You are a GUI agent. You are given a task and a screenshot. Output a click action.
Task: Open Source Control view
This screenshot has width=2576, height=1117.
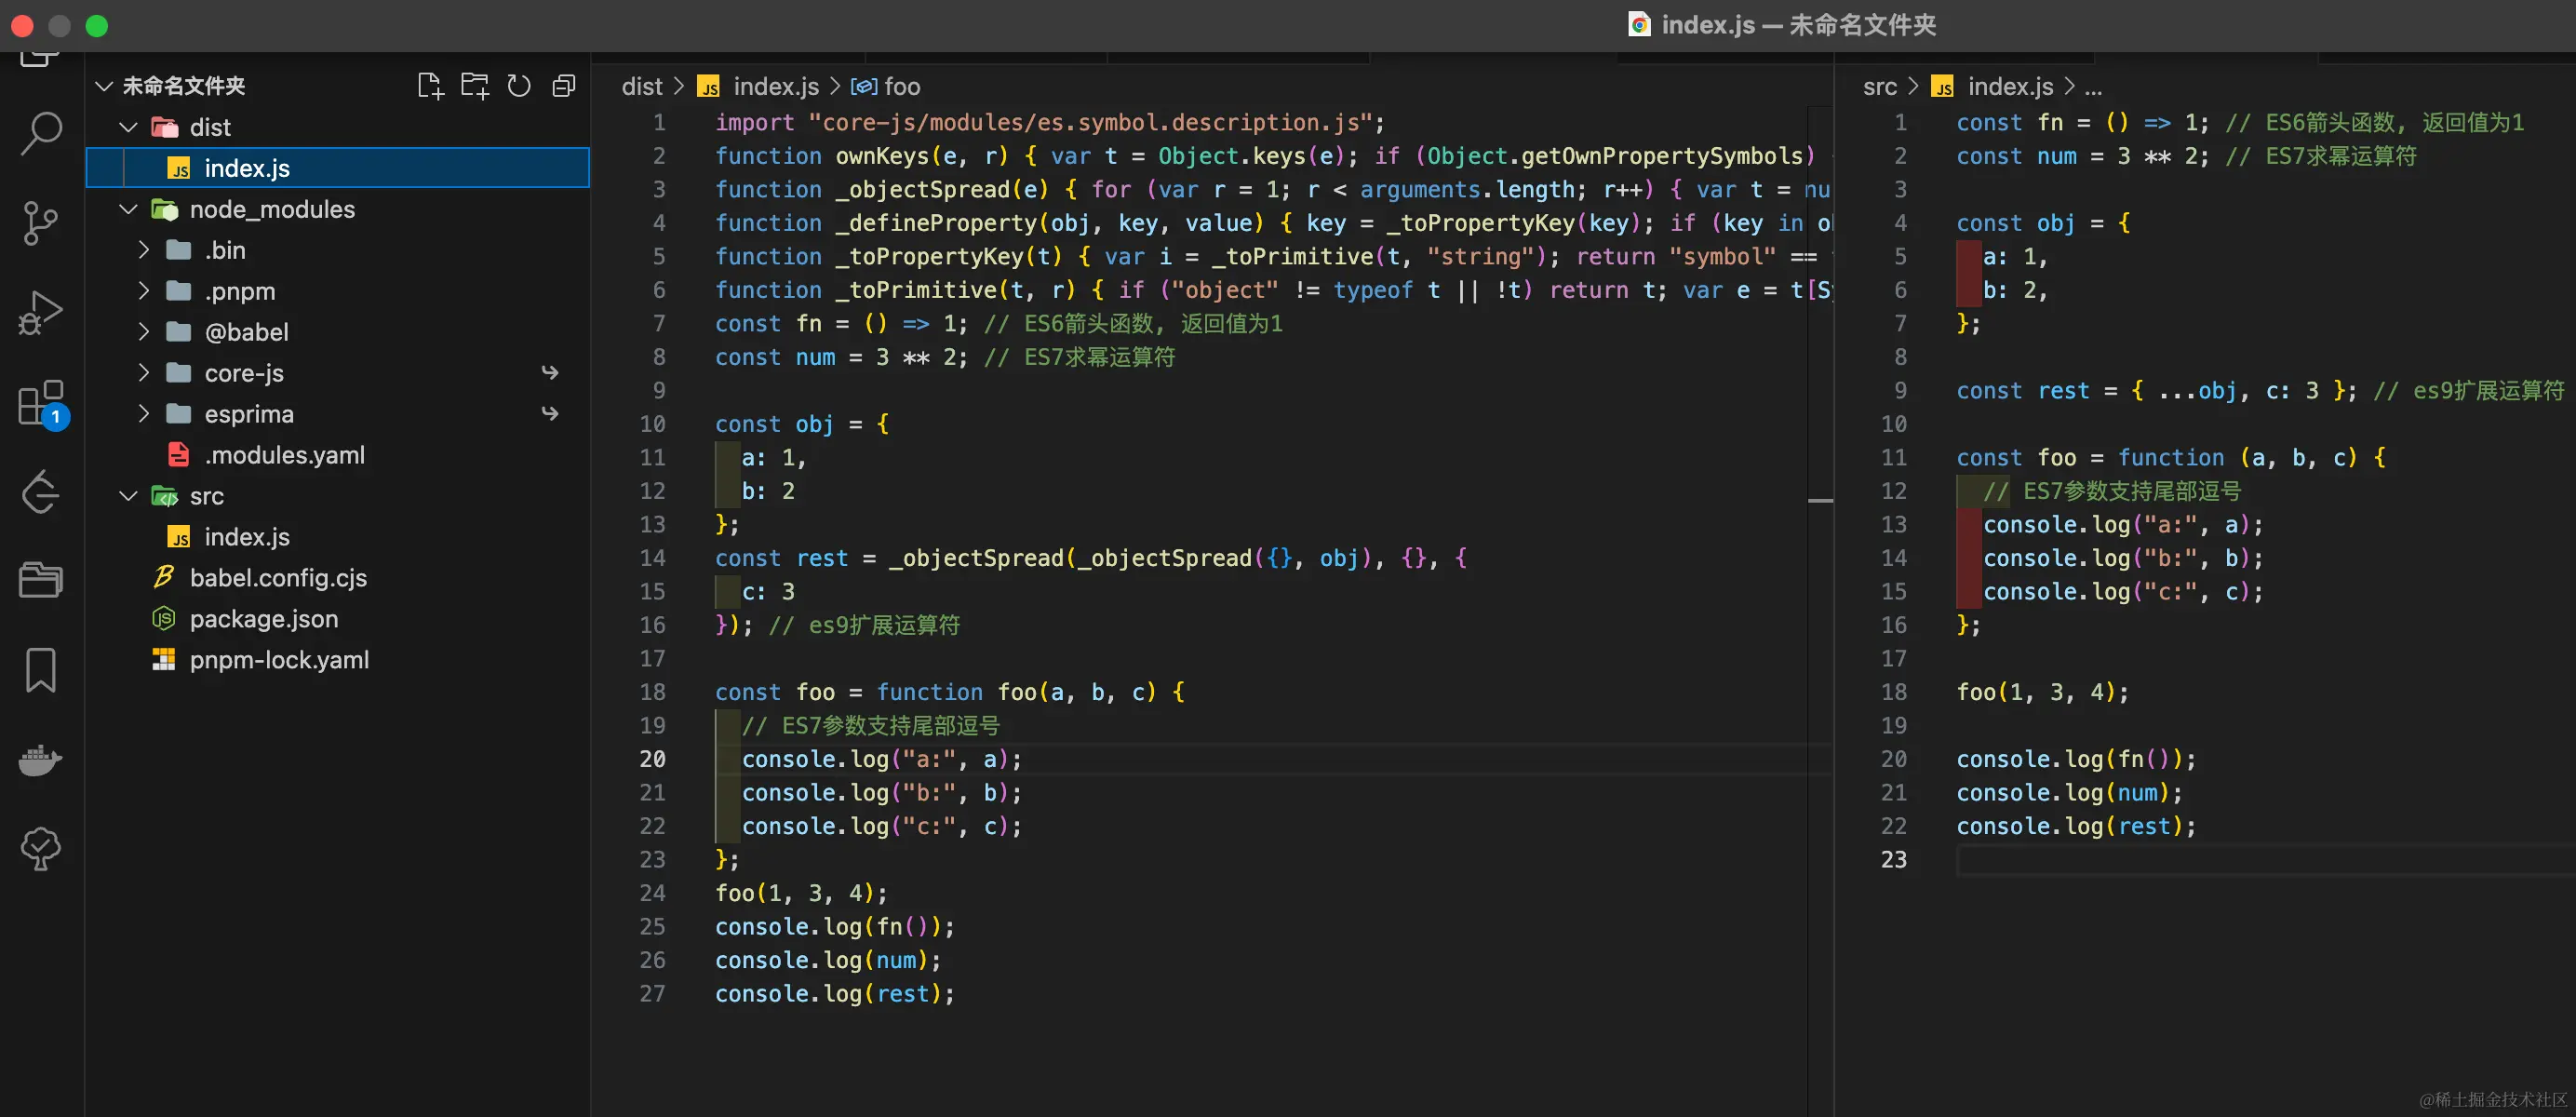pyautogui.click(x=41, y=222)
